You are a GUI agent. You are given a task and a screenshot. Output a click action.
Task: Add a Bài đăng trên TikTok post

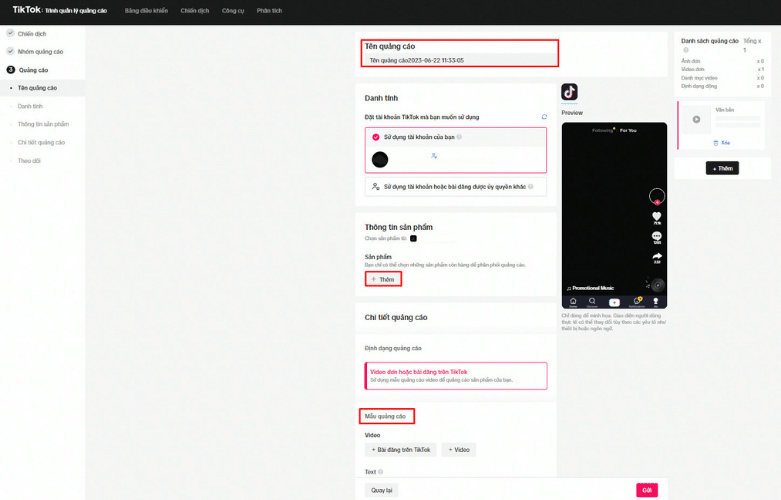[400, 450]
